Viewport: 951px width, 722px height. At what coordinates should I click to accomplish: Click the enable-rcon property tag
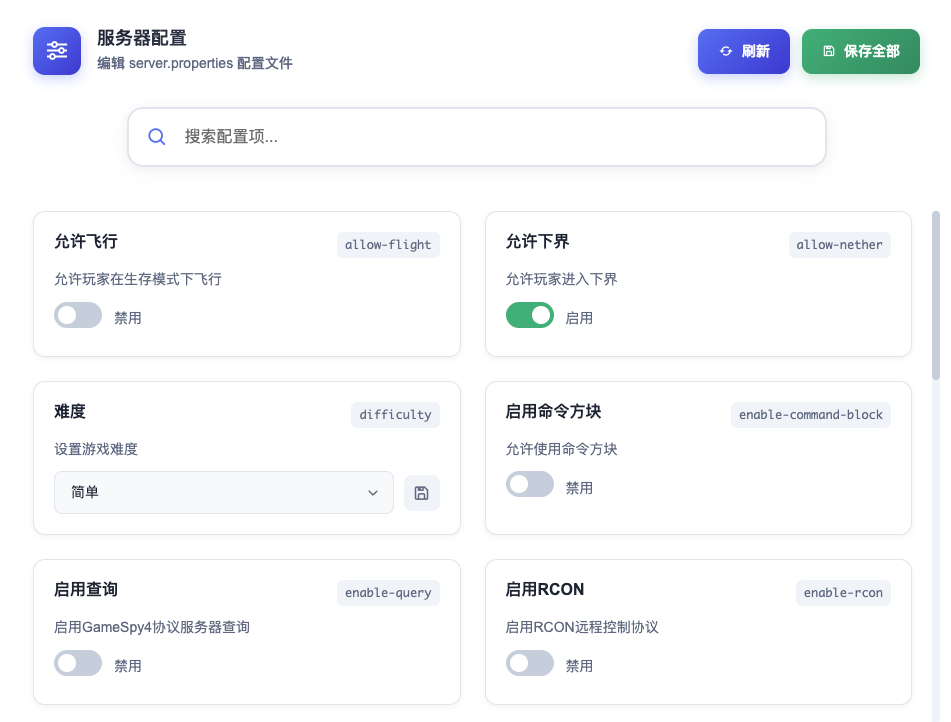(843, 593)
